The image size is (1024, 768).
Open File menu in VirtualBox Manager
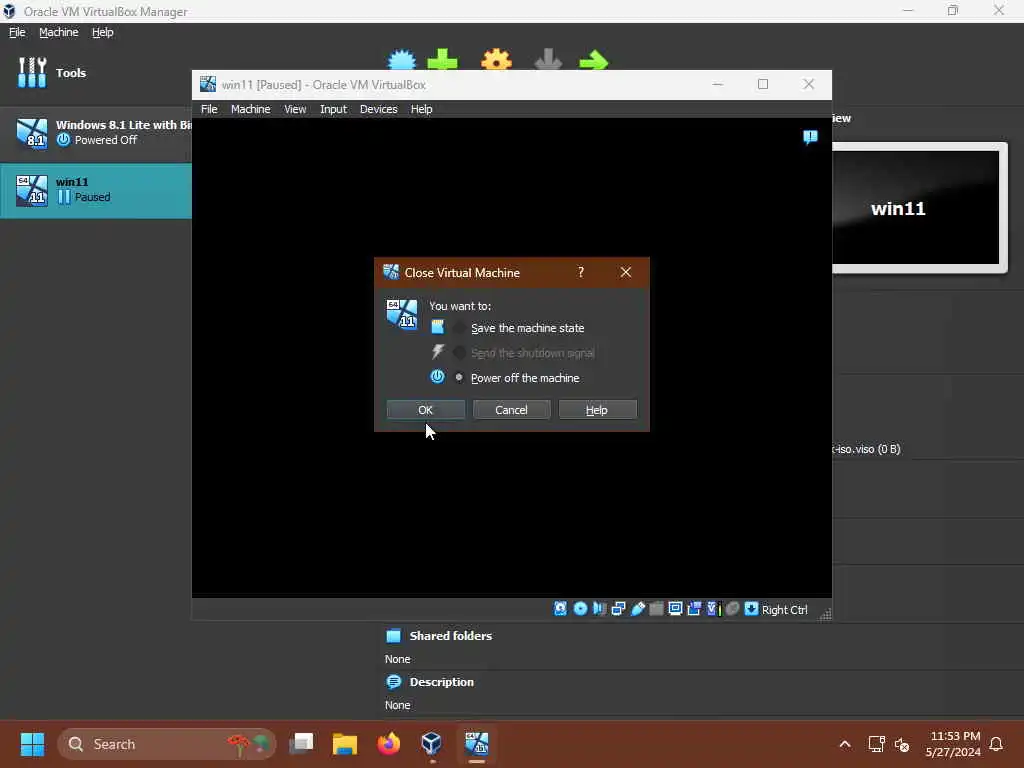click(x=17, y=32)
